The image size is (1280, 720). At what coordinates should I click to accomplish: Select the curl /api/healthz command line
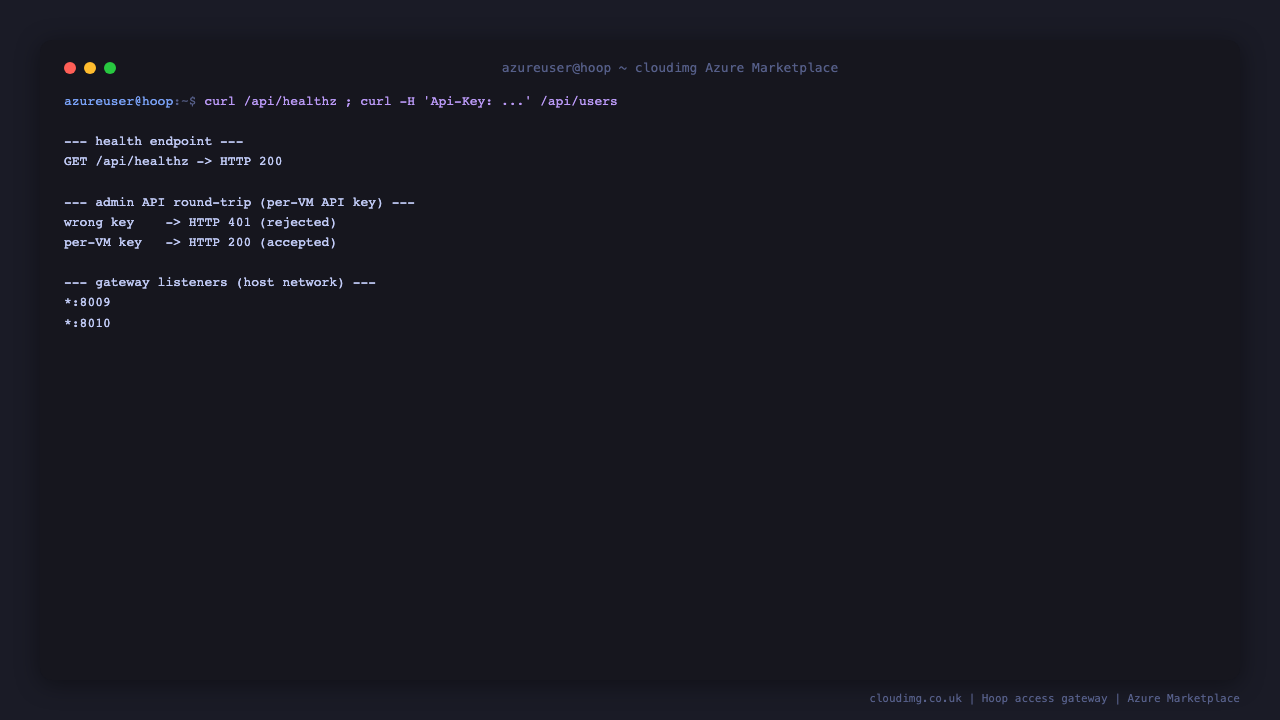[x=411, y=101]
